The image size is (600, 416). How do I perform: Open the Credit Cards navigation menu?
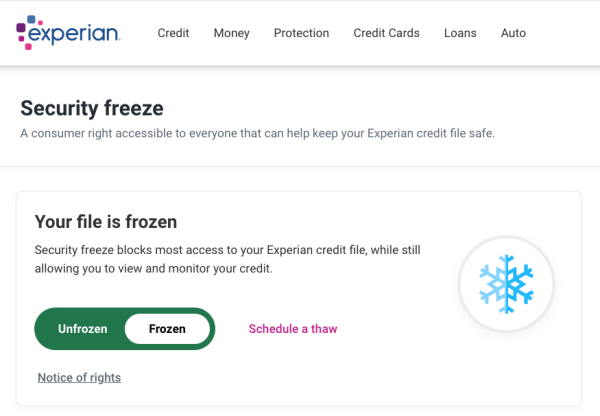click(386, 33)
